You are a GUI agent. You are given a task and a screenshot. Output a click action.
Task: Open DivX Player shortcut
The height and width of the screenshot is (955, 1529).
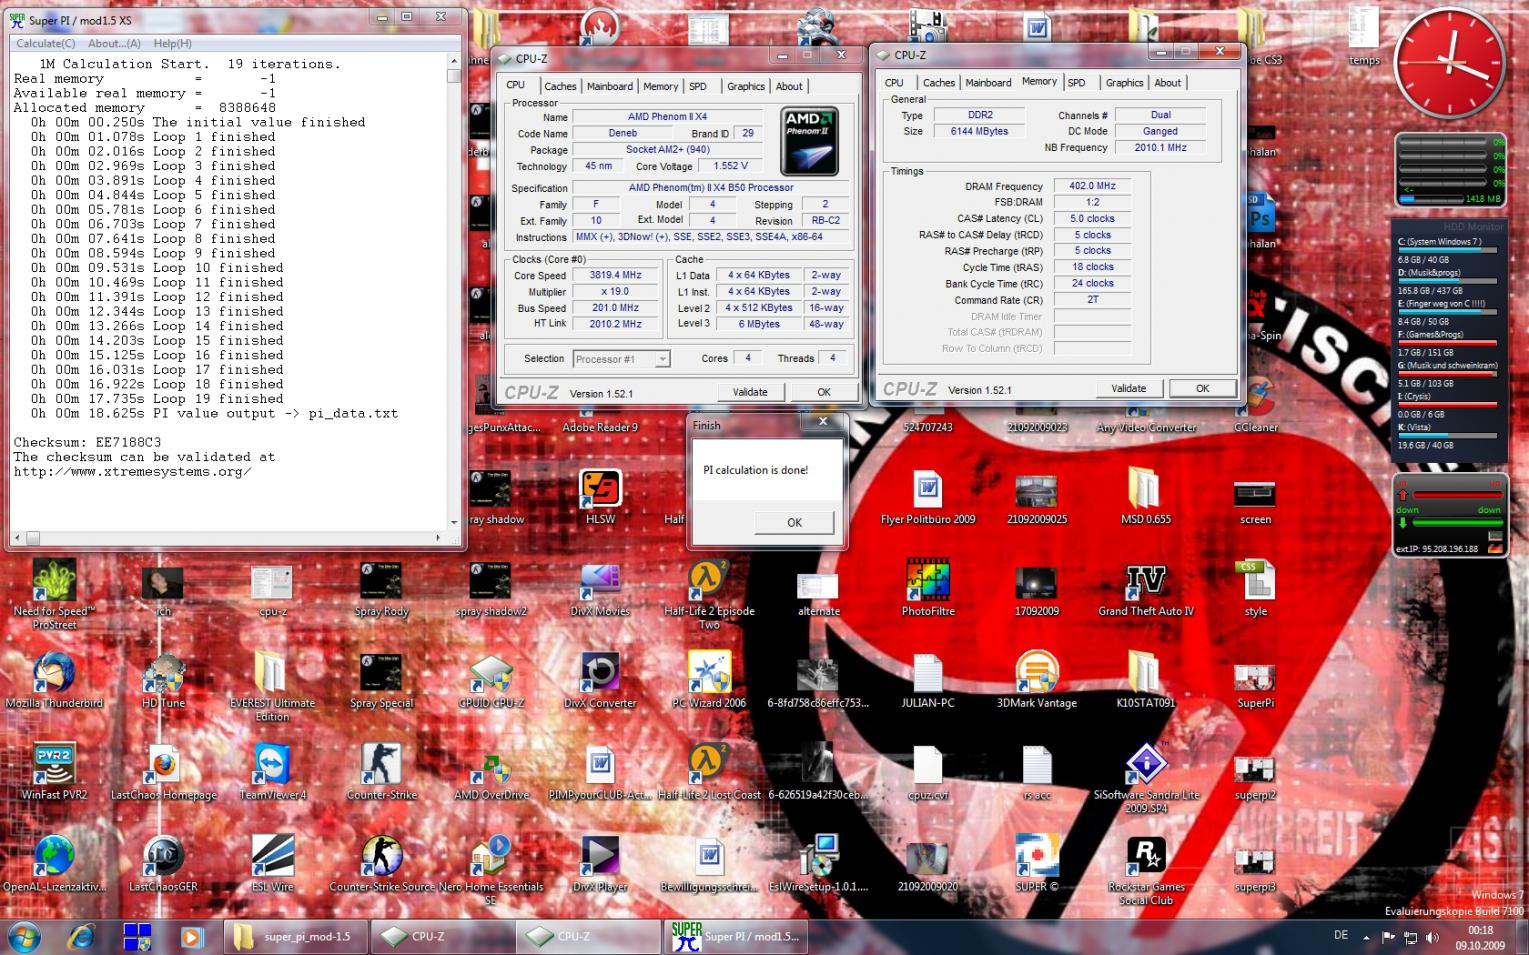[599, 862]
